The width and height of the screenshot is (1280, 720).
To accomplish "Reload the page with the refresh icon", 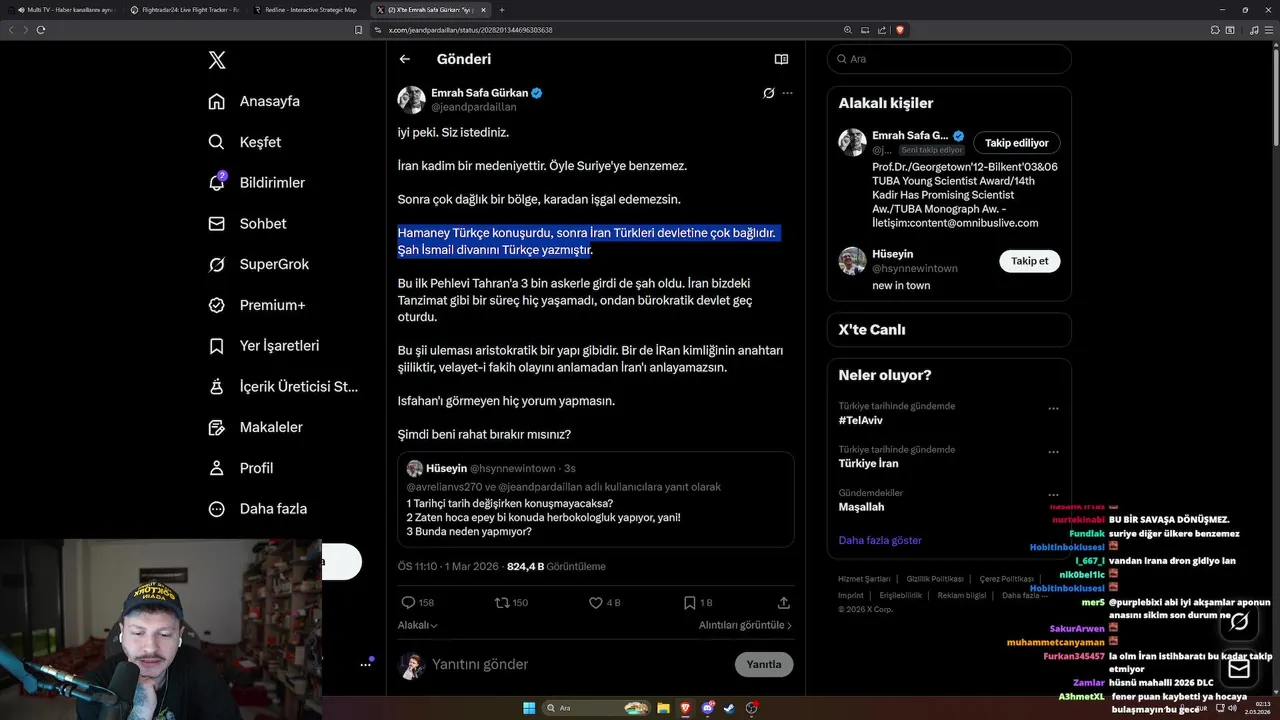I will 41,30.
